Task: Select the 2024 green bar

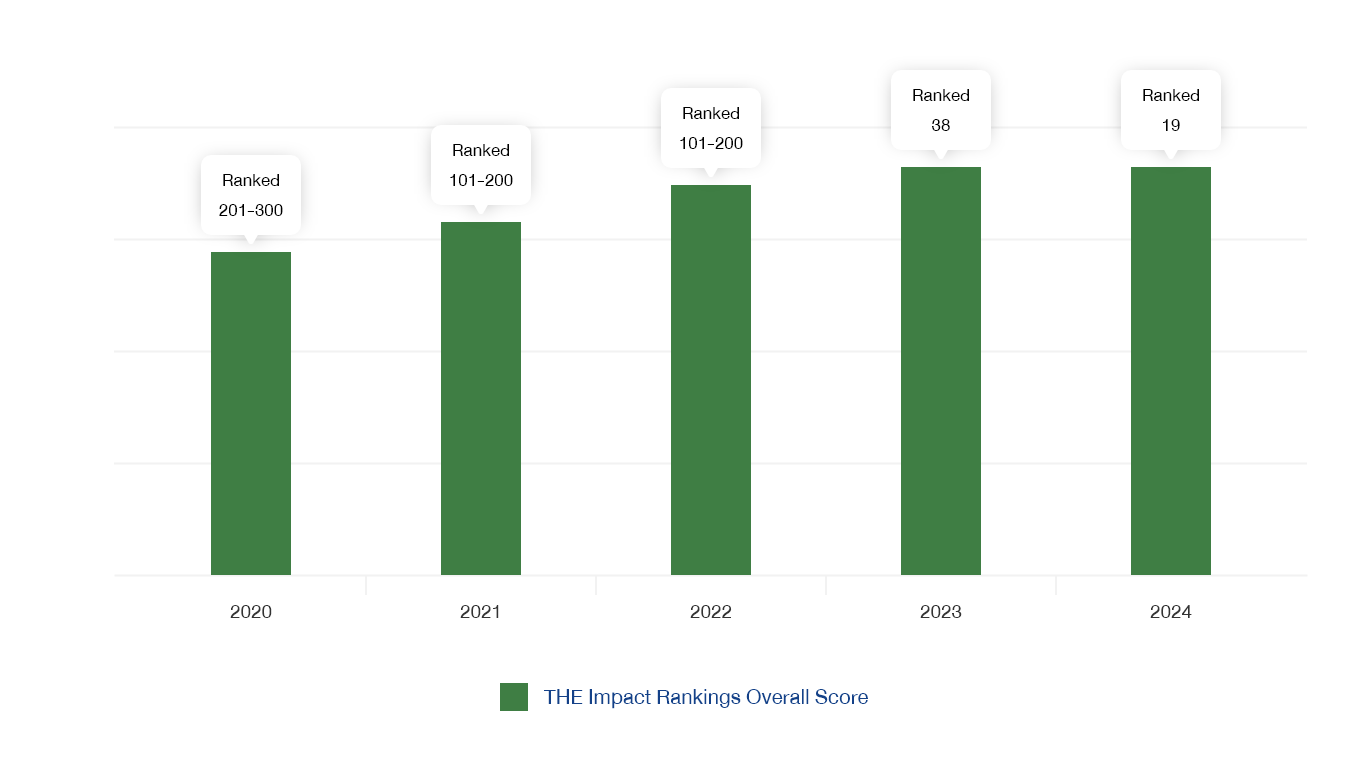Action: click(x=1171, y=371)
